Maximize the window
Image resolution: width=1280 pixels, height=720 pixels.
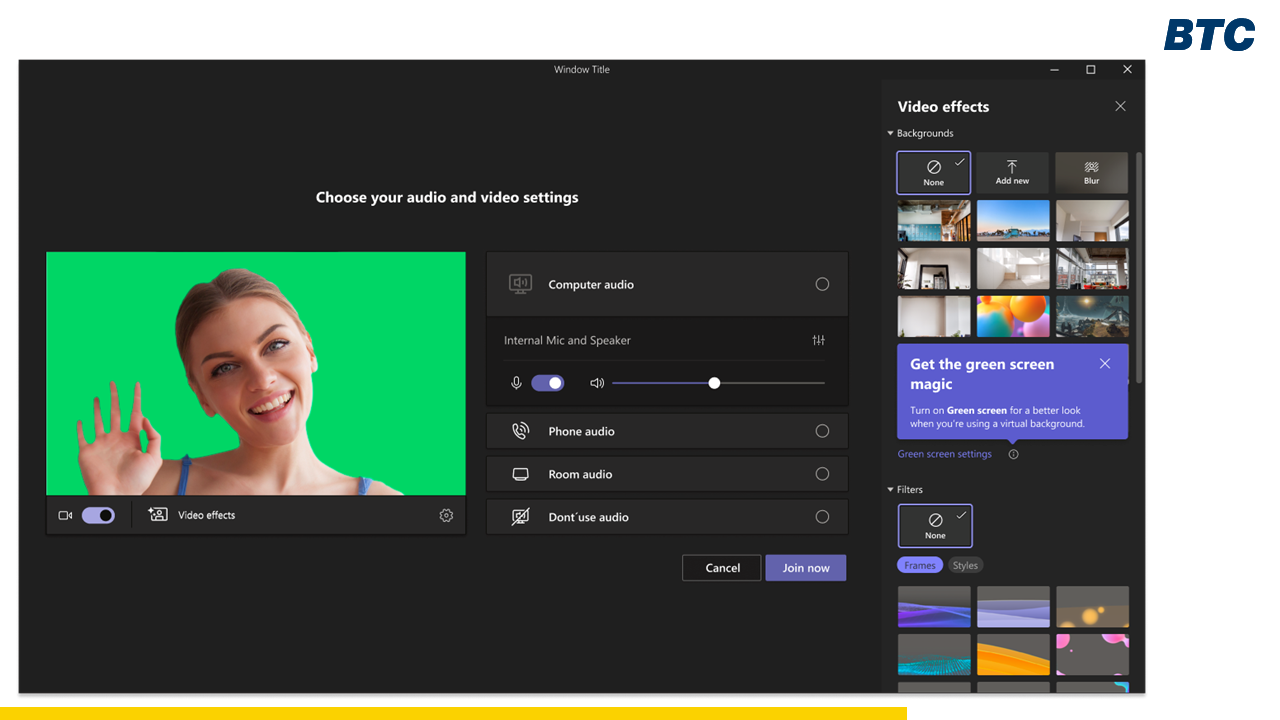(1091, 69)
